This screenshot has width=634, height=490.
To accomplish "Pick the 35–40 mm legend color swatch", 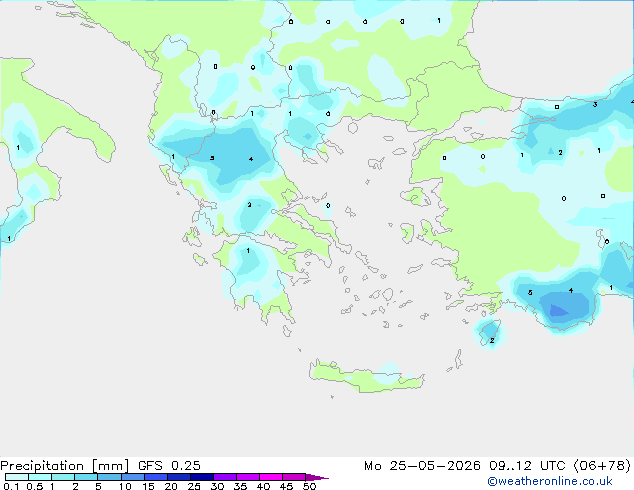I will 248,477.
